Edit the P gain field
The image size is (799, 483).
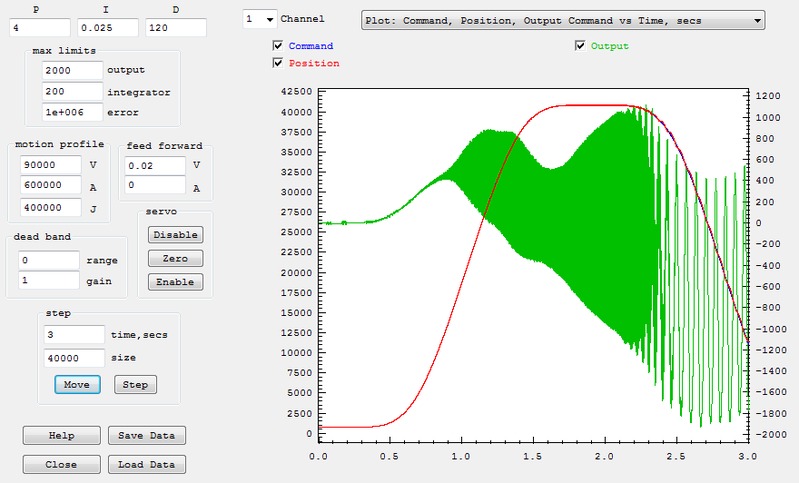40,27
